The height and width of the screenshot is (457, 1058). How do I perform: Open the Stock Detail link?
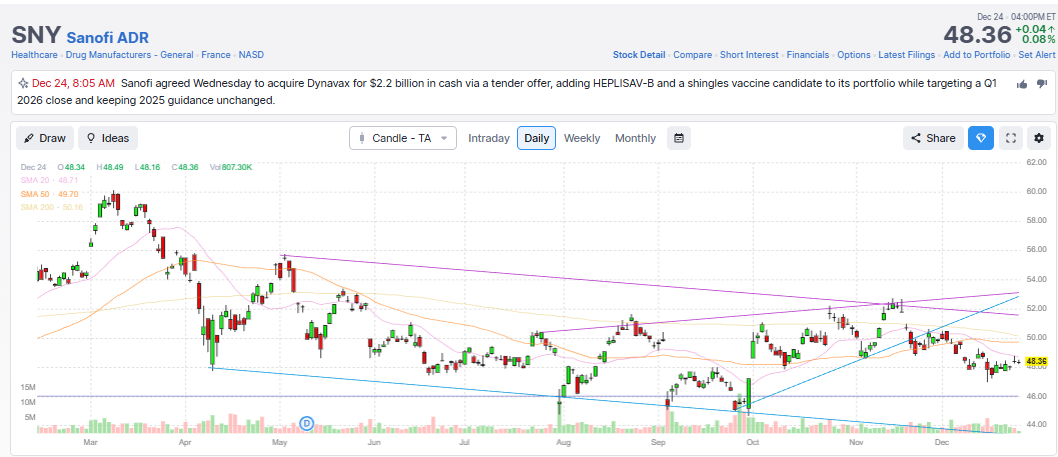638,55
